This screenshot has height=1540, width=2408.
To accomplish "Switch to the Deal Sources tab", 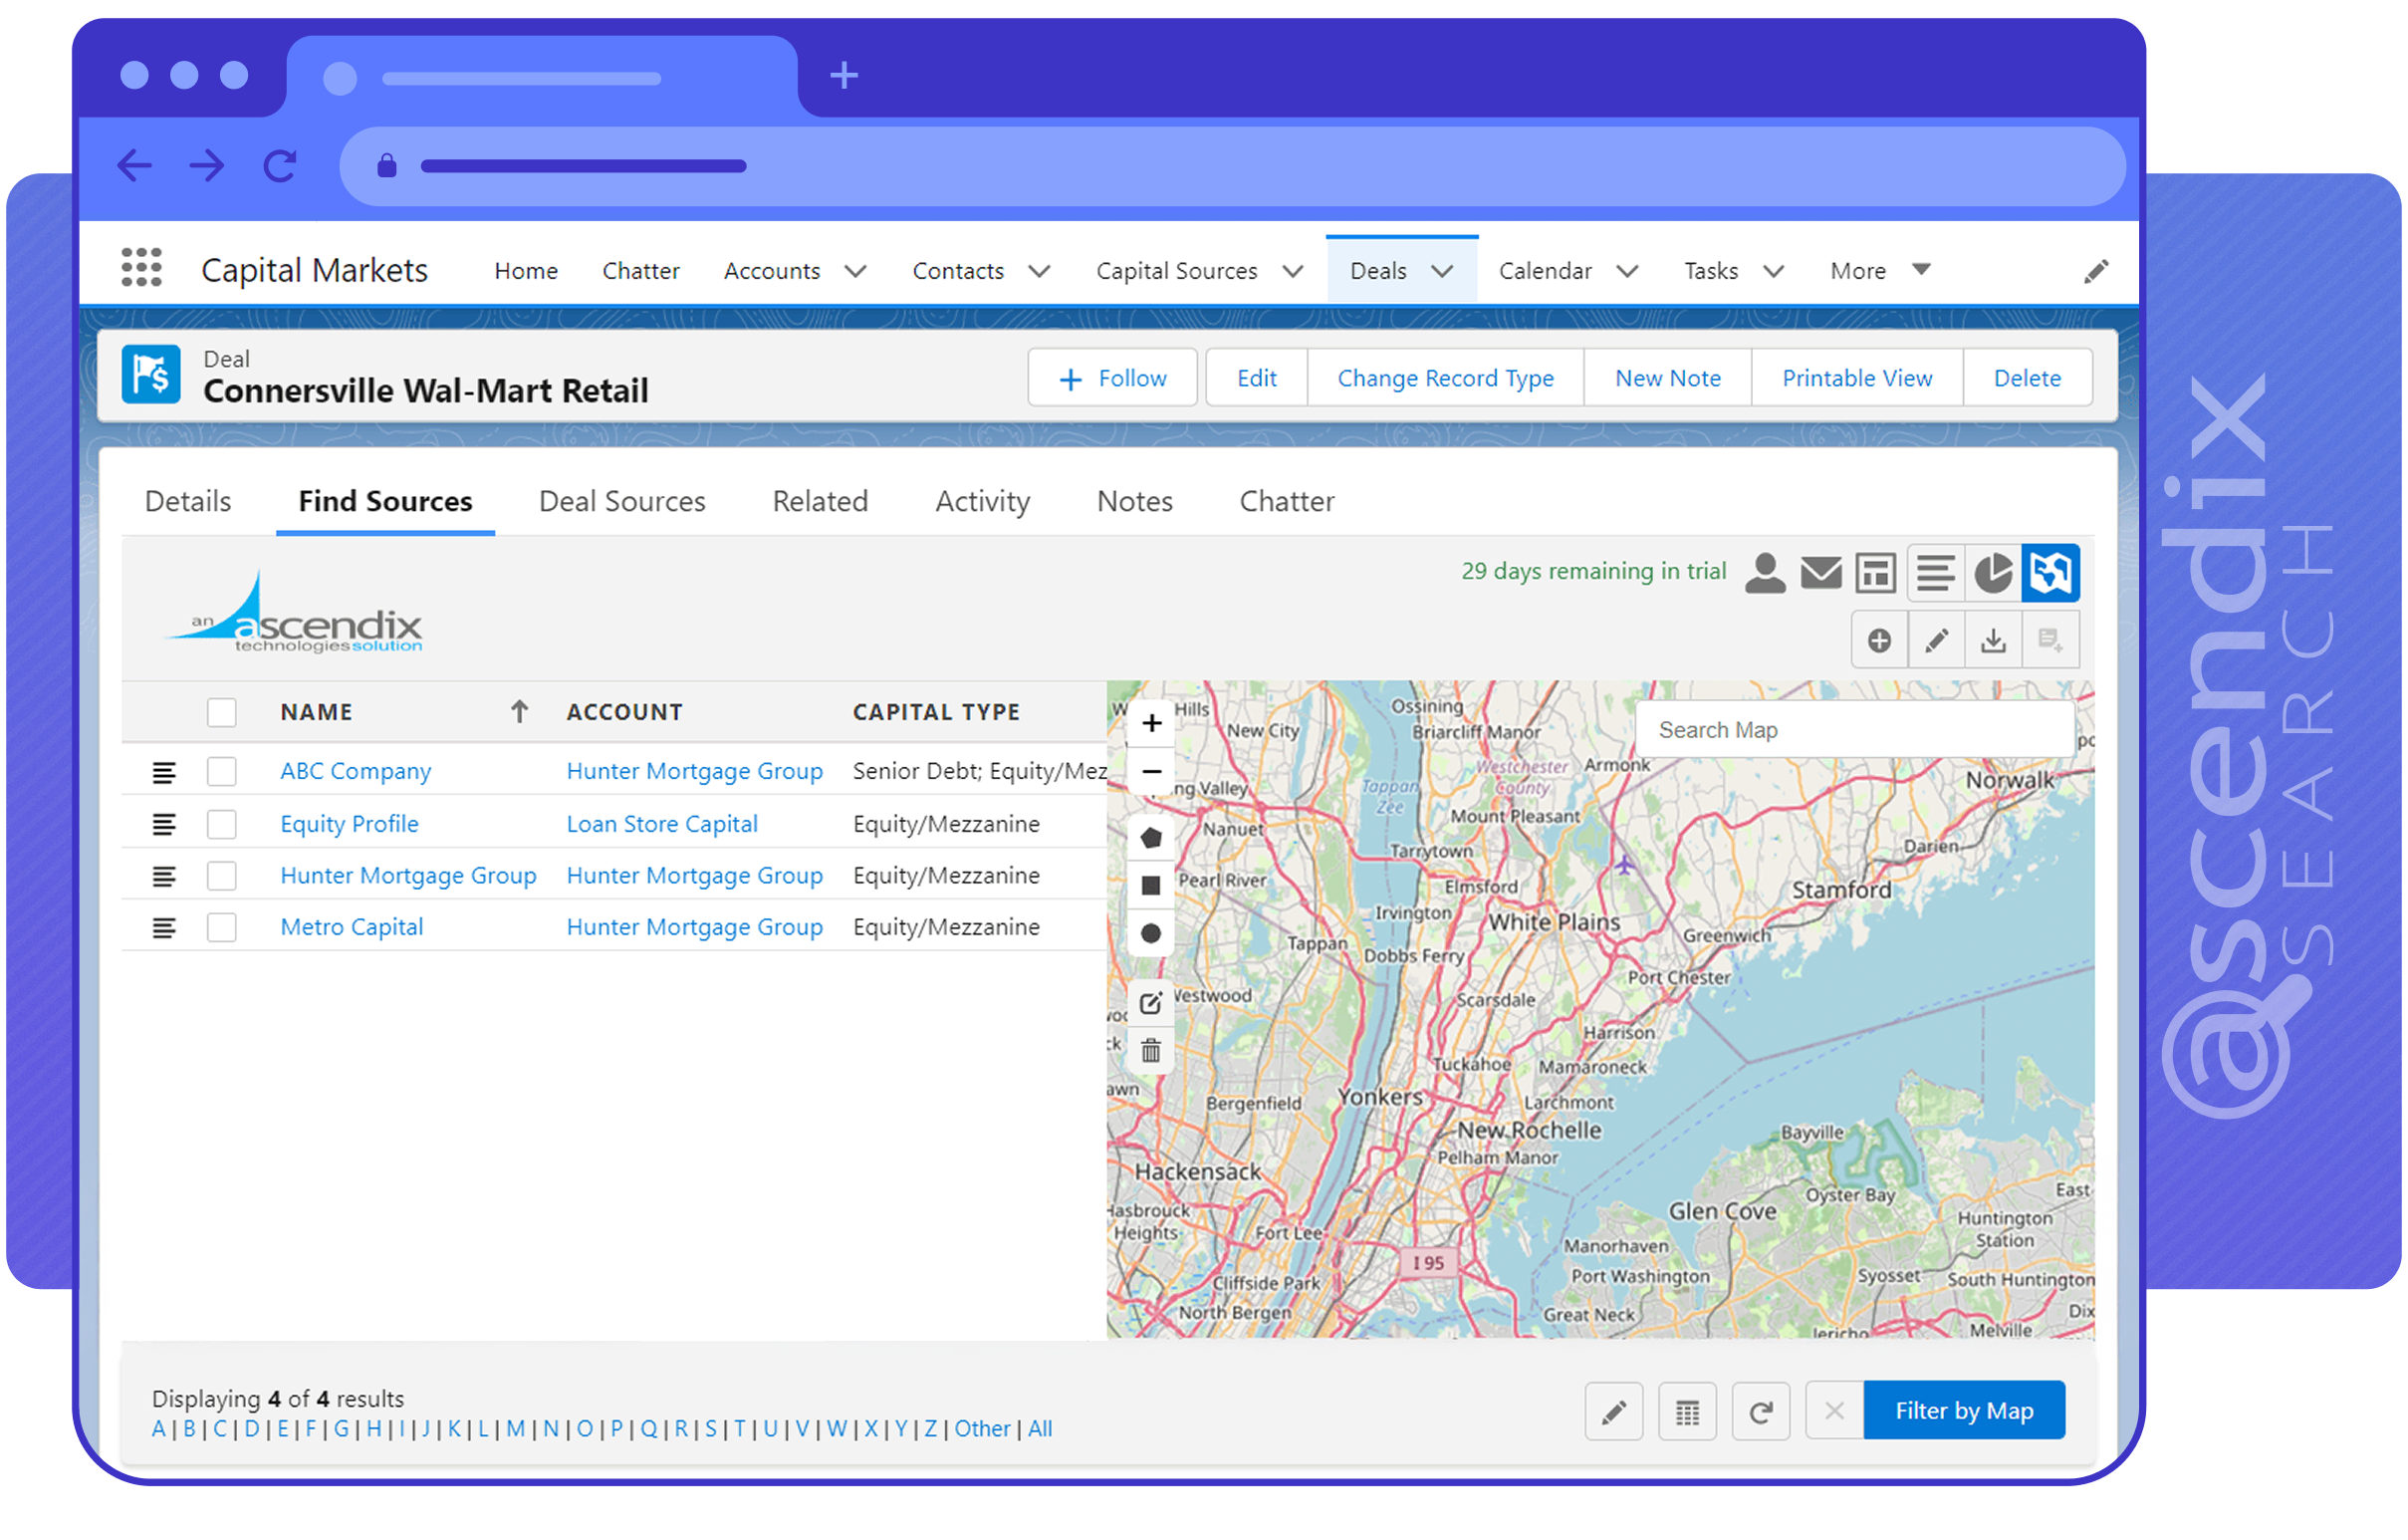I will [x=622, y=501].
